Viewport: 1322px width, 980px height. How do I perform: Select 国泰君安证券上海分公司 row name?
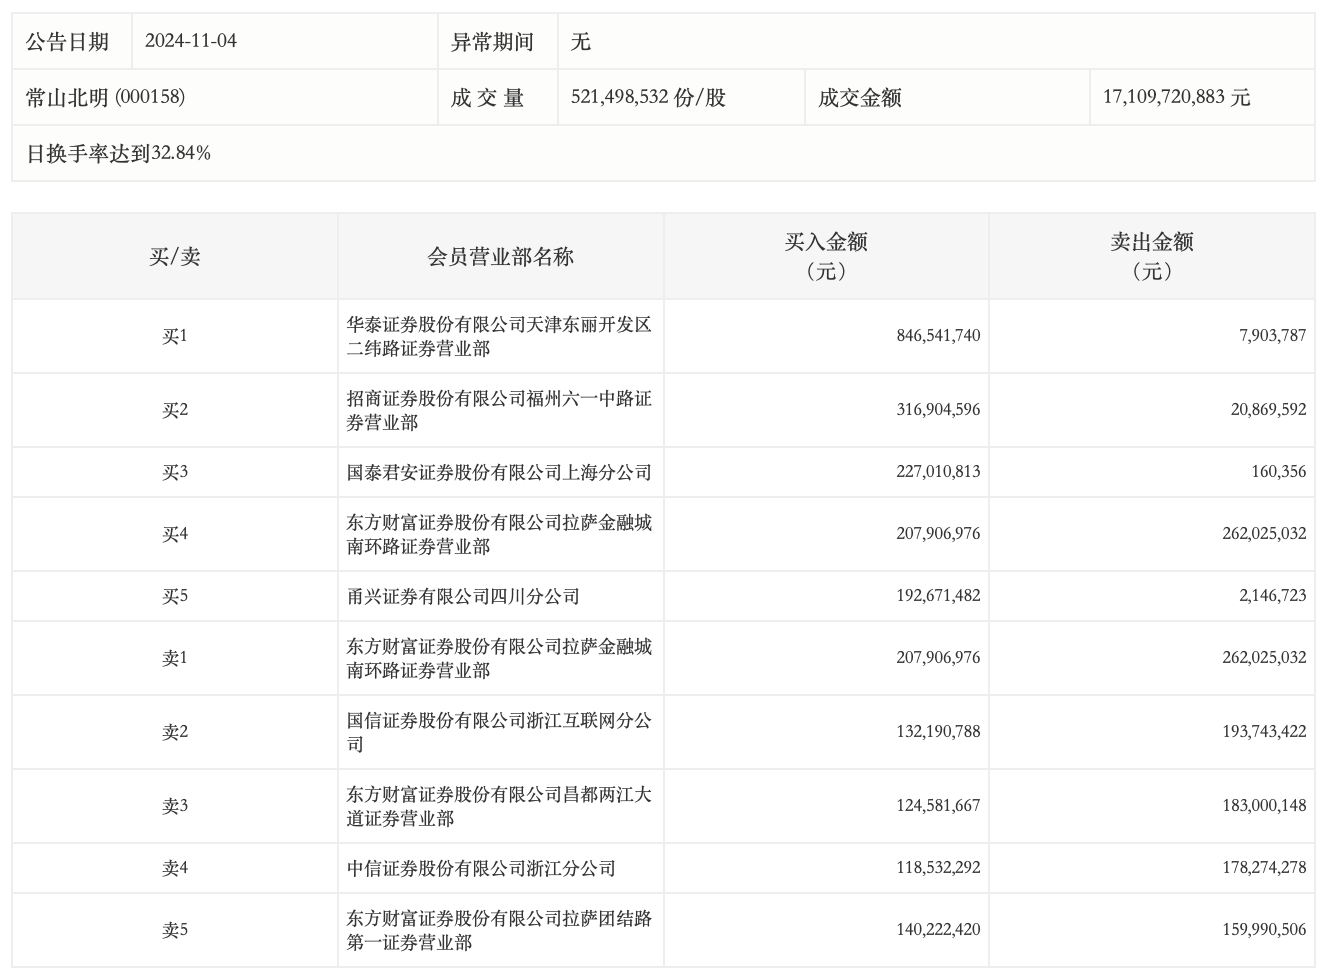pos(499,472)
